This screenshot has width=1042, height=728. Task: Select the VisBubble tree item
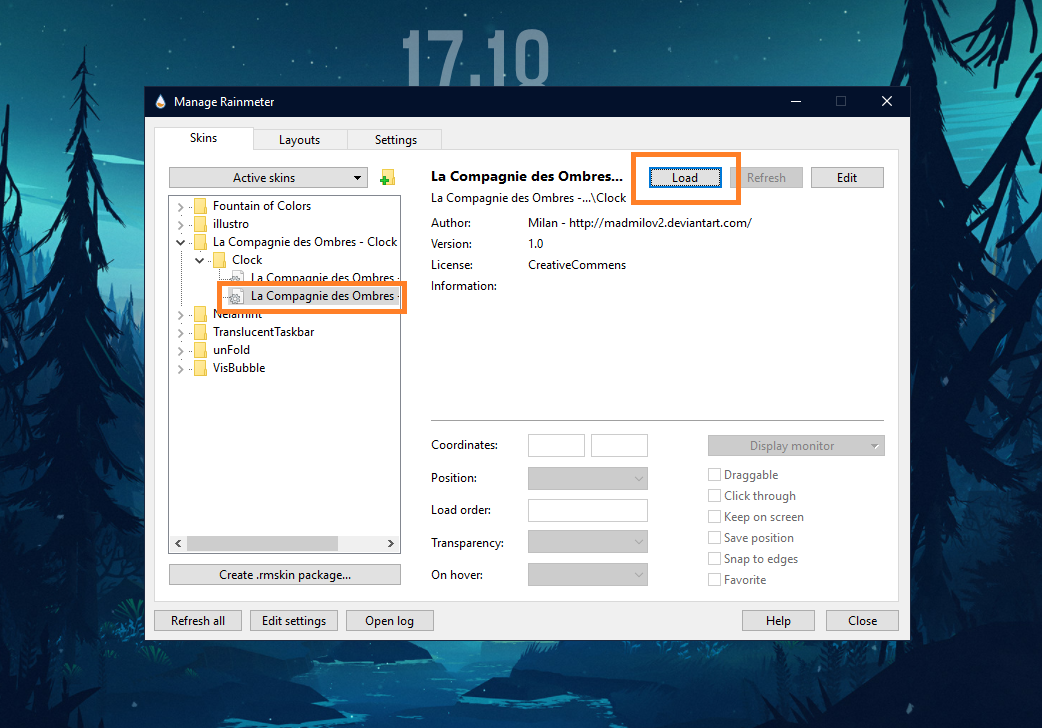[239, 368]
